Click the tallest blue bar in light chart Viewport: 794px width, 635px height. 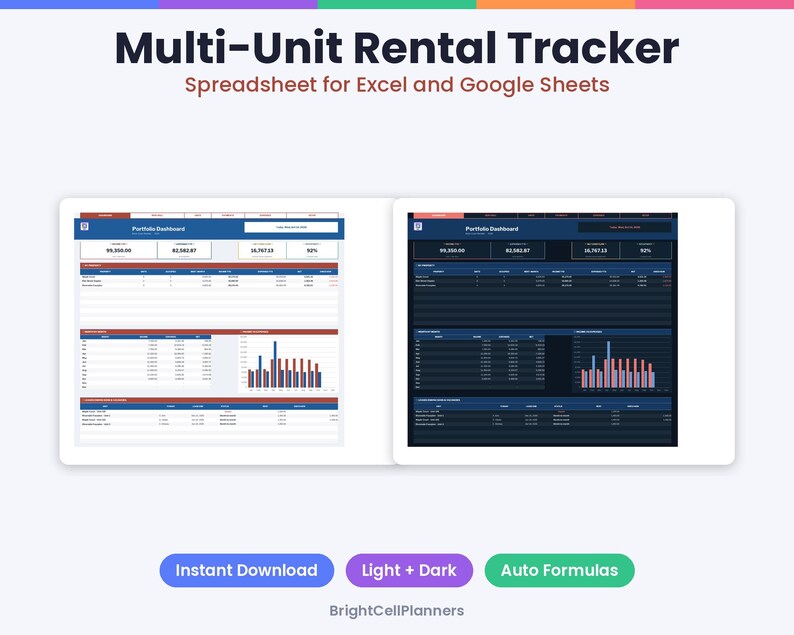point(275,365)
